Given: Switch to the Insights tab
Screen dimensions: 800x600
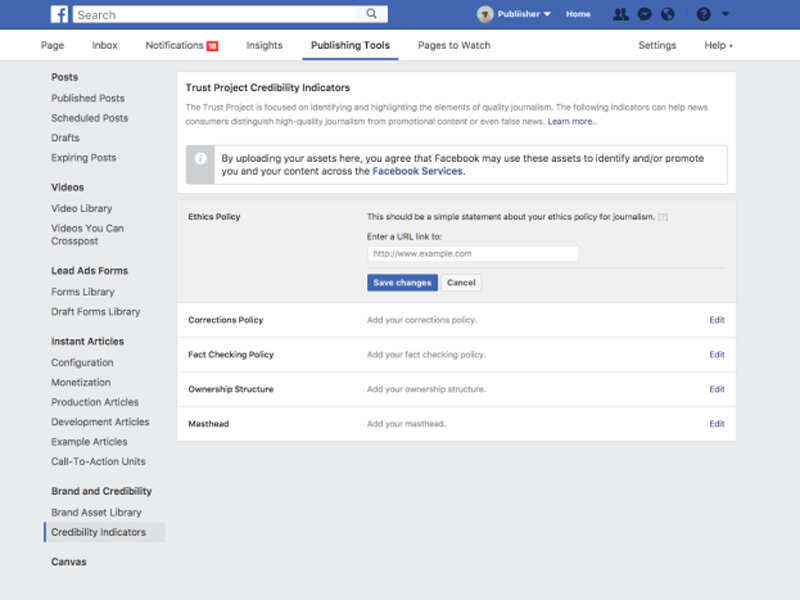Looking at the screenshot, I should pyautogui.click(x=264, y=45).
